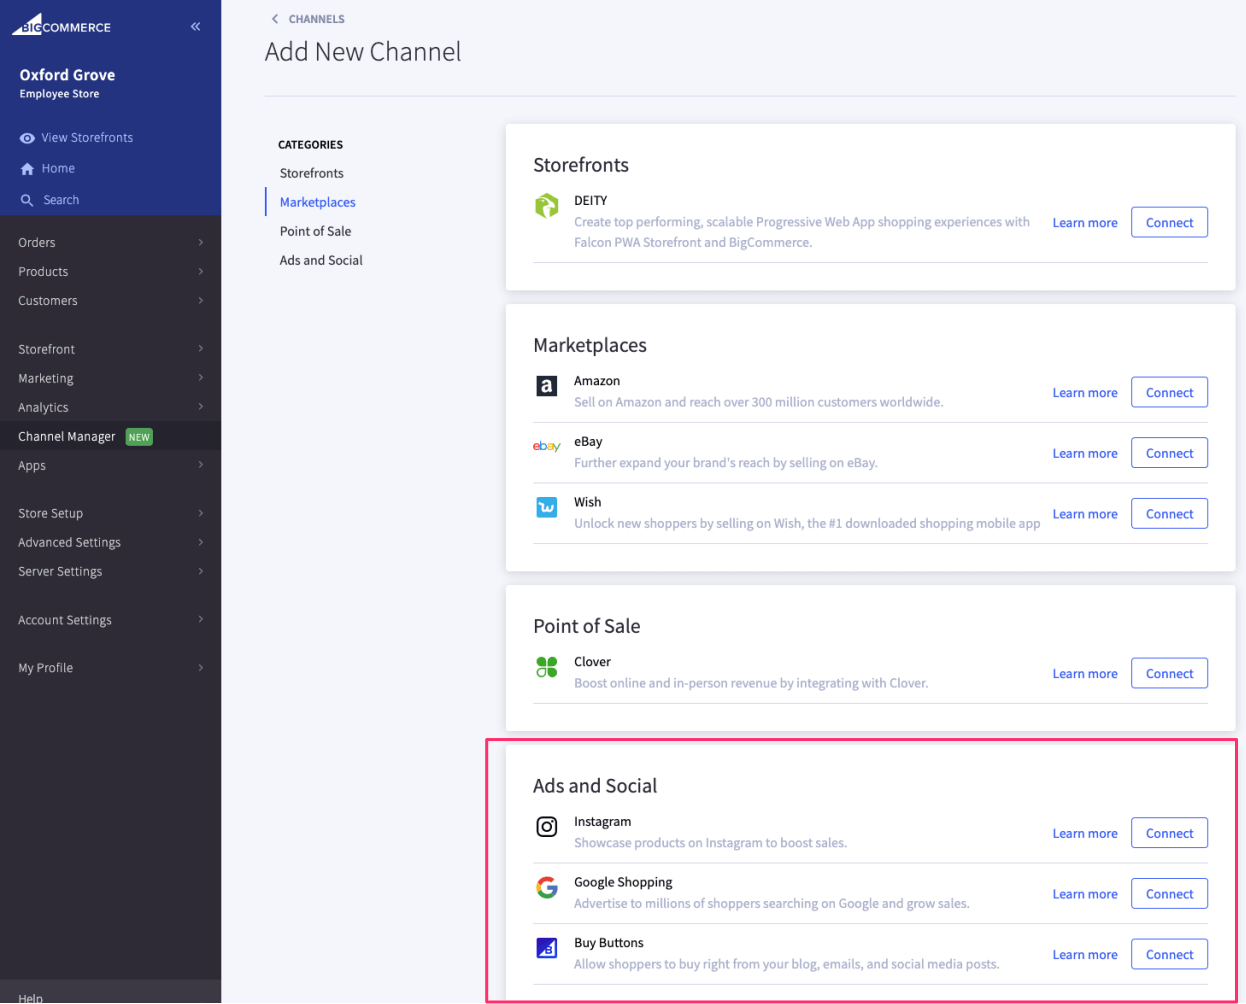This screenshot has height=1004, width=1246.
Task: Learn more about Buy Buttons
Action: tap(1085, 955)
